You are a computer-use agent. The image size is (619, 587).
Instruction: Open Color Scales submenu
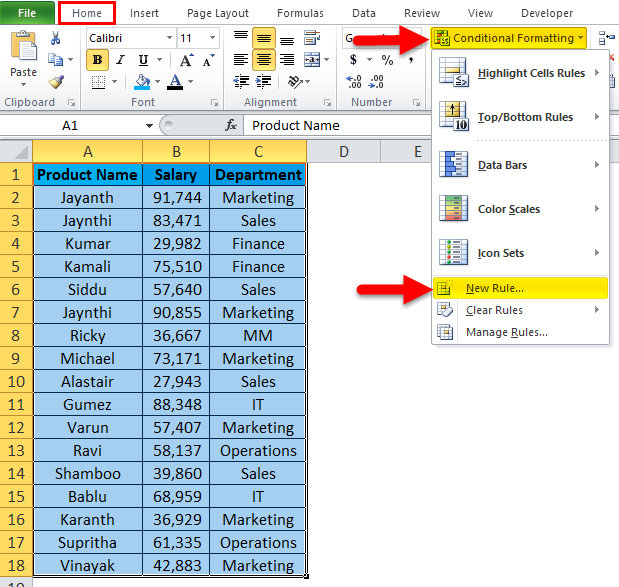tap(520, 208)
